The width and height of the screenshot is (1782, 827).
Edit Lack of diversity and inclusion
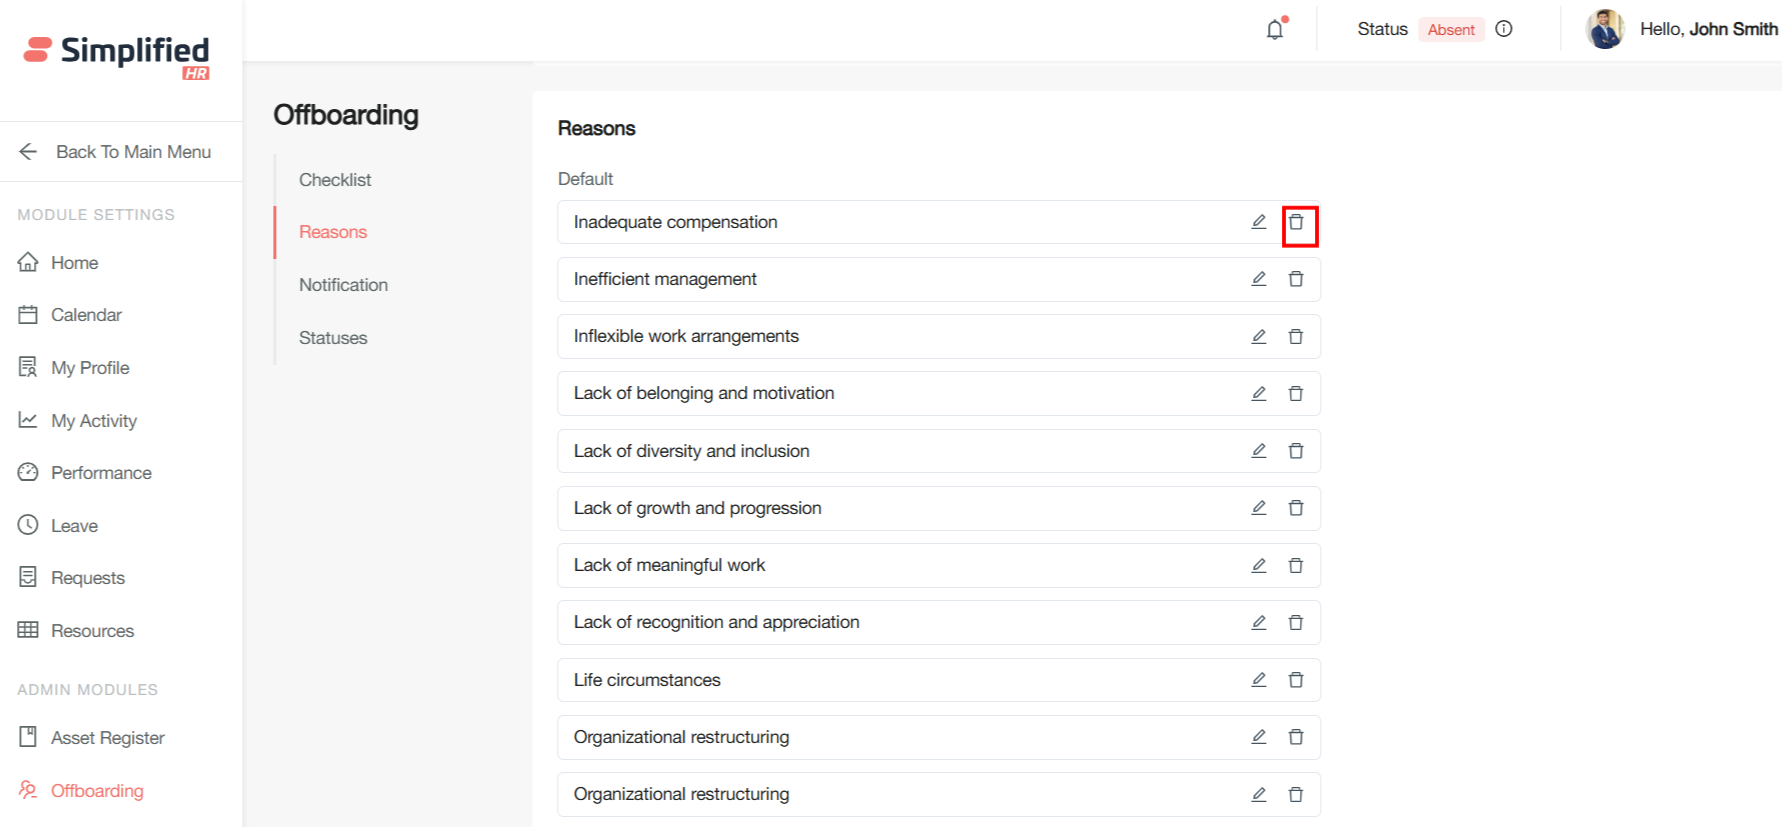tap(1259, 451)
